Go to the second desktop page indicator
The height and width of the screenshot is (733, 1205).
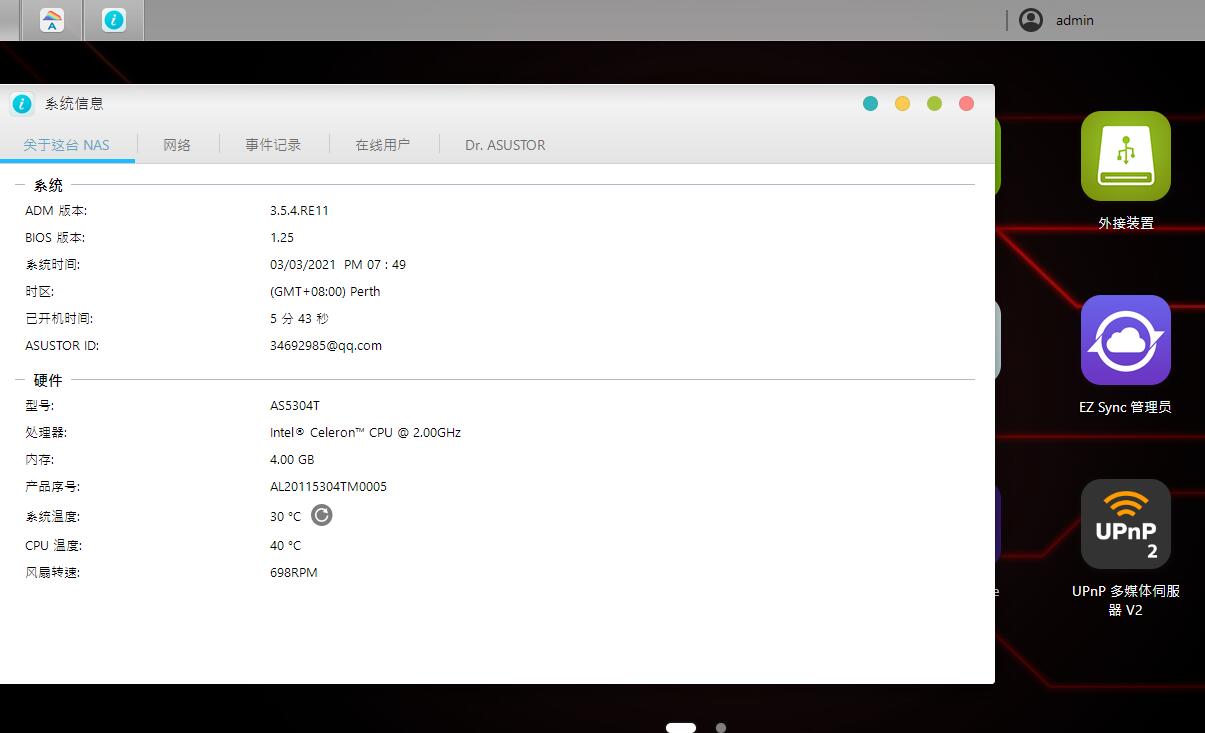point(721,728)
